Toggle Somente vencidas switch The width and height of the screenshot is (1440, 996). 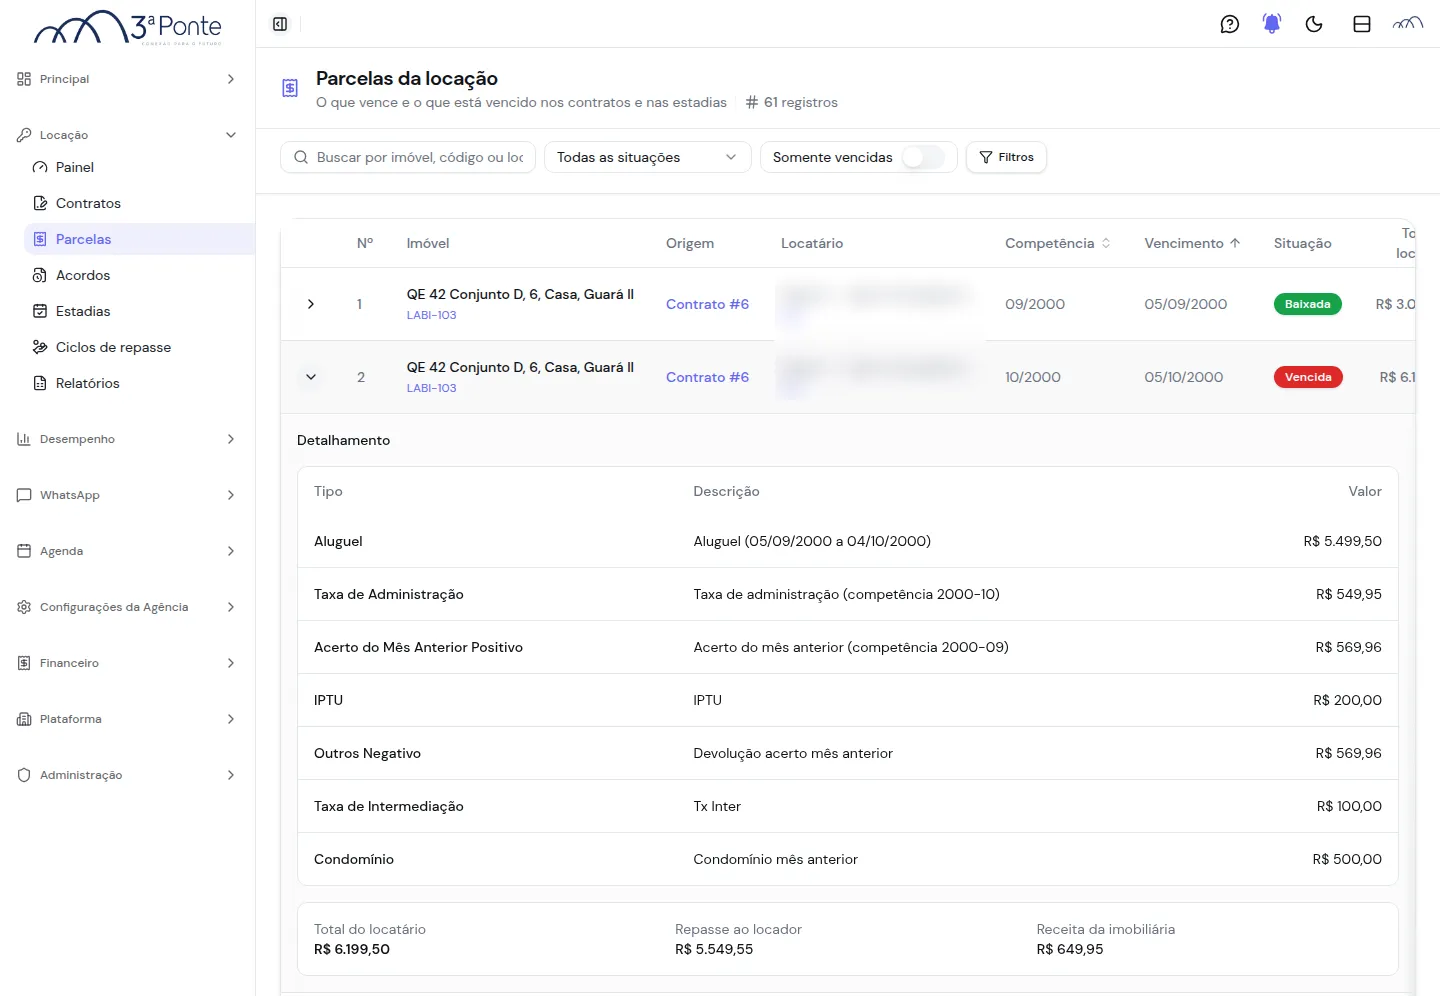pos(923,157)
